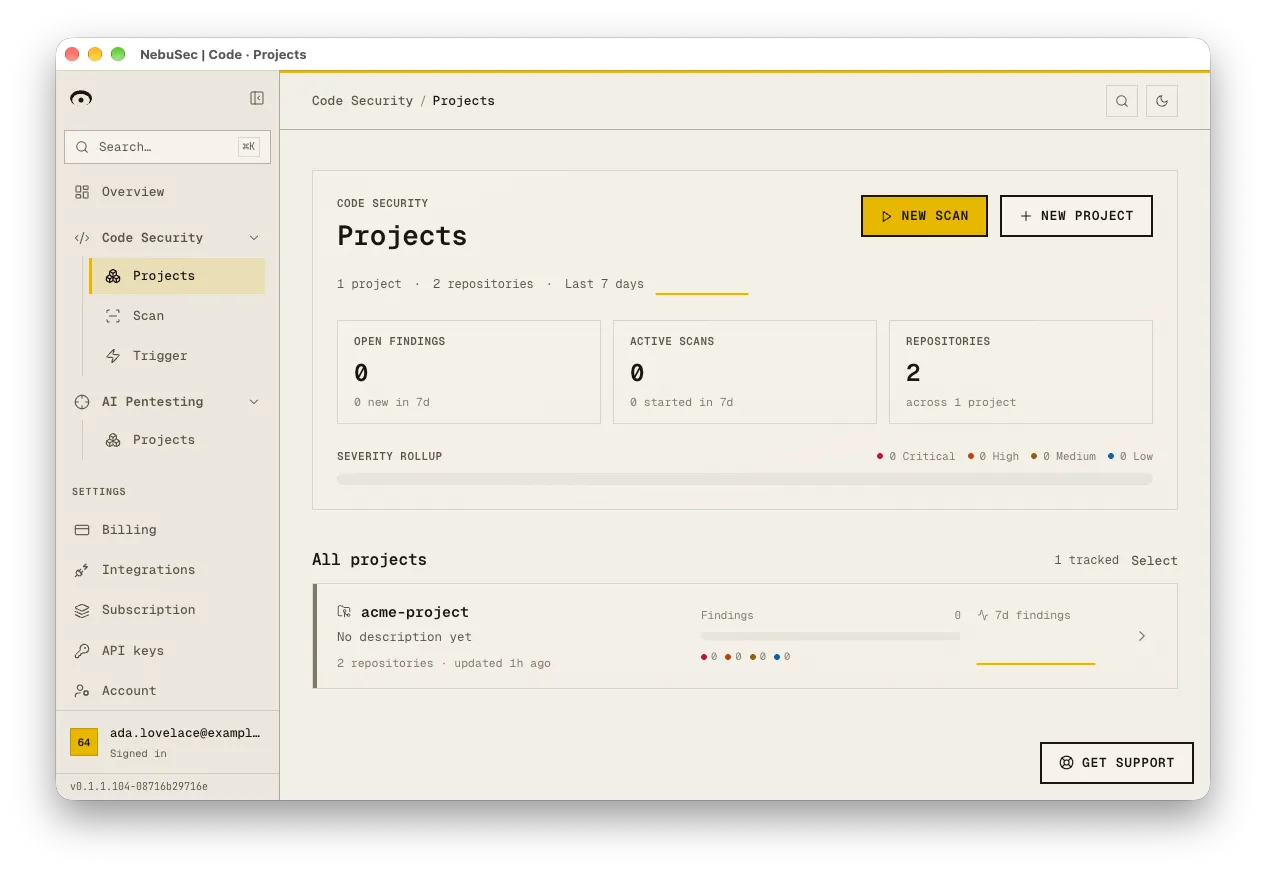Click the Code Security brackets icon

(x=82, y=238)
